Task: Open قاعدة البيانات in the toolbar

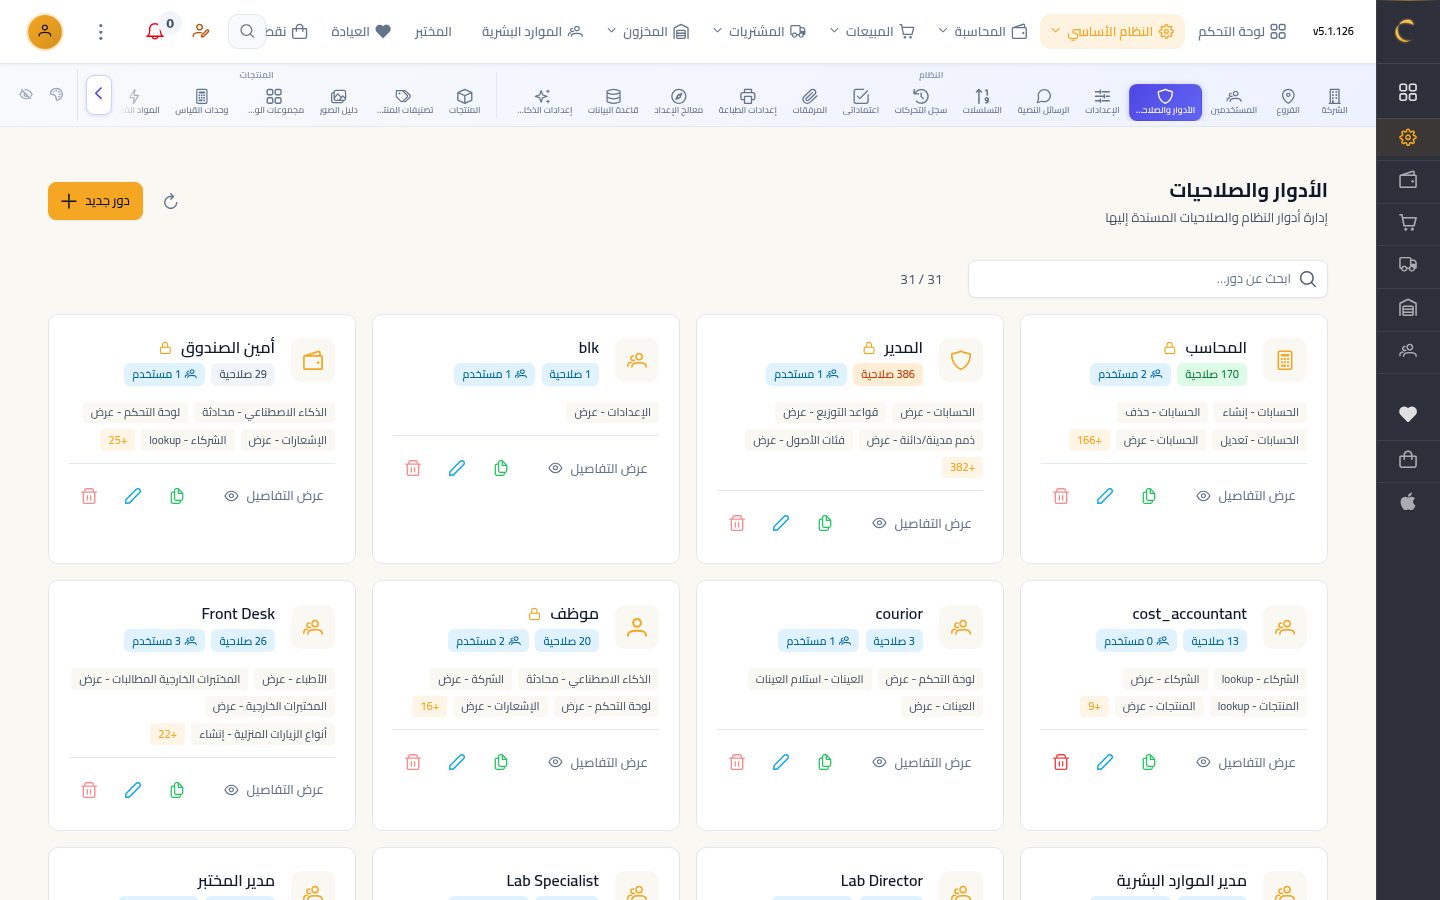Action: pos(613,102)
